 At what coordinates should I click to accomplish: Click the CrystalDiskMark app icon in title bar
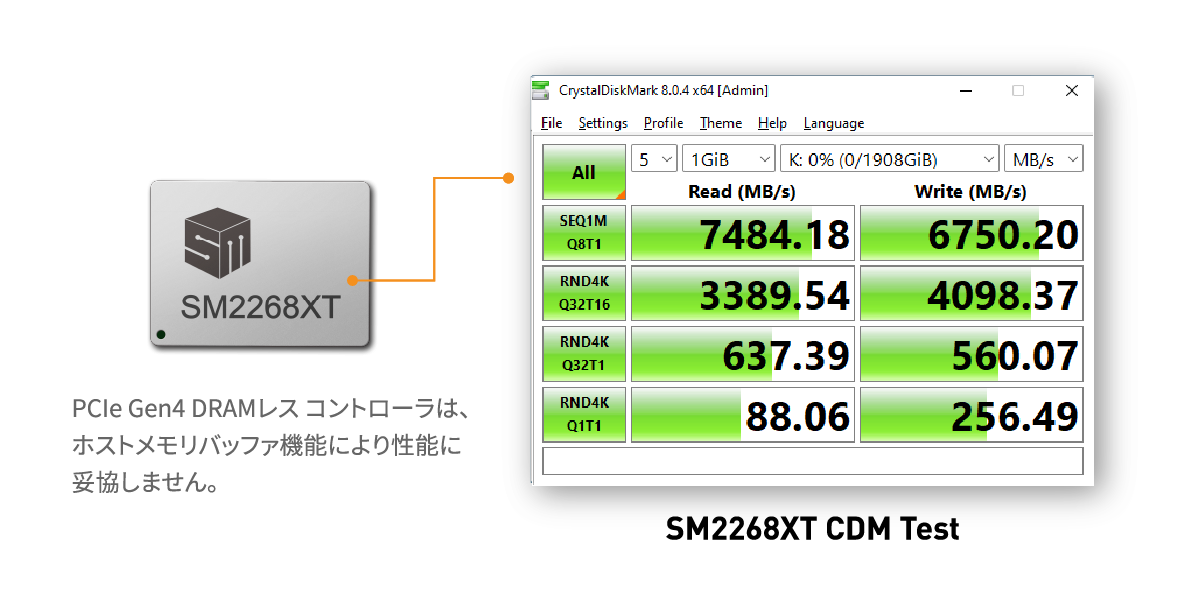(x=541, y=90)
